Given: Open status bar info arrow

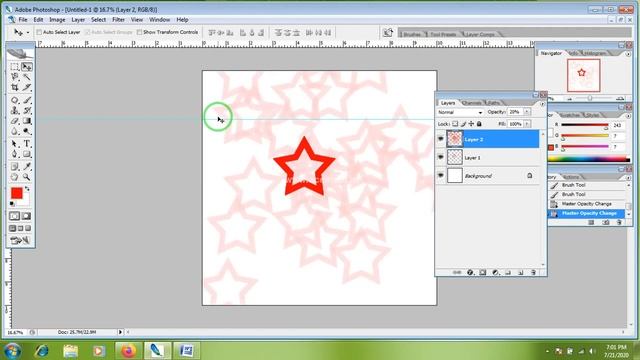Looking at the screenshot, I should 120,332.
